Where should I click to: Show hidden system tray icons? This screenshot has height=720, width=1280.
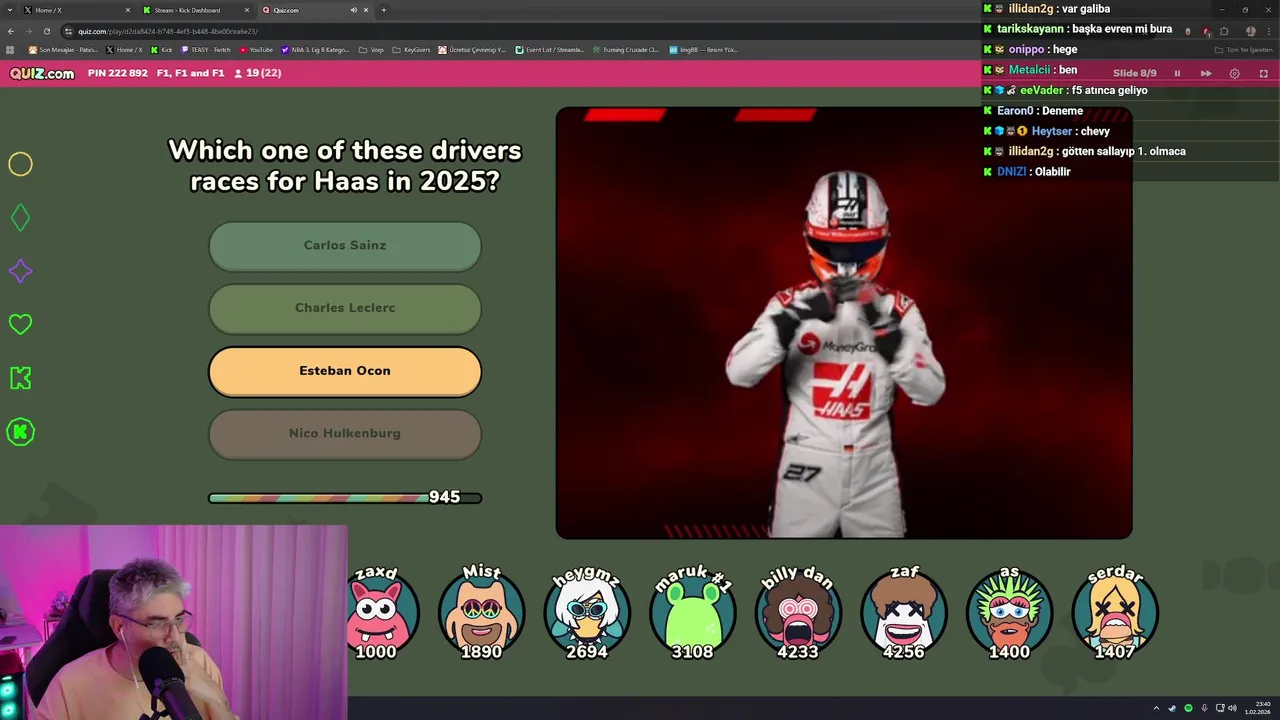(x=1156, y=708)
